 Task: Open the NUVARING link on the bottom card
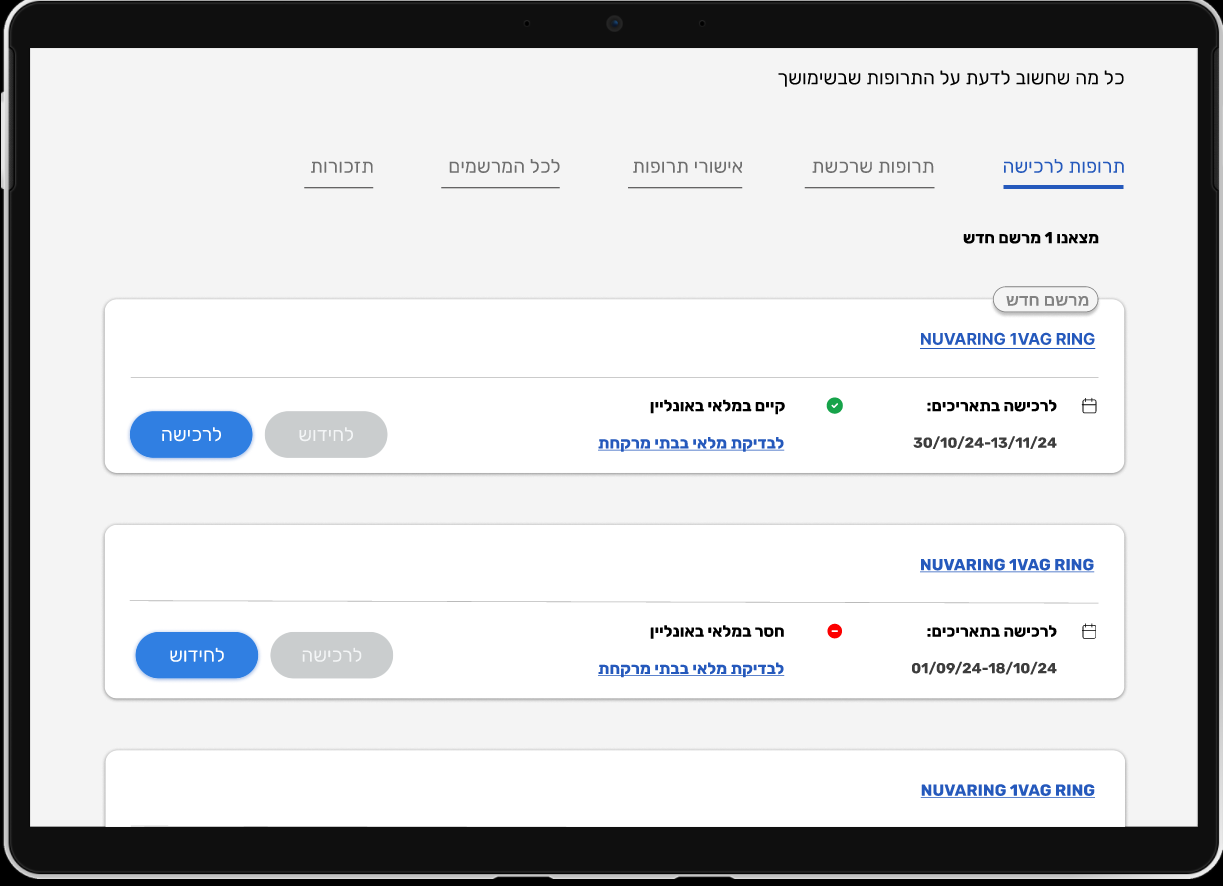click(1007, 790)
